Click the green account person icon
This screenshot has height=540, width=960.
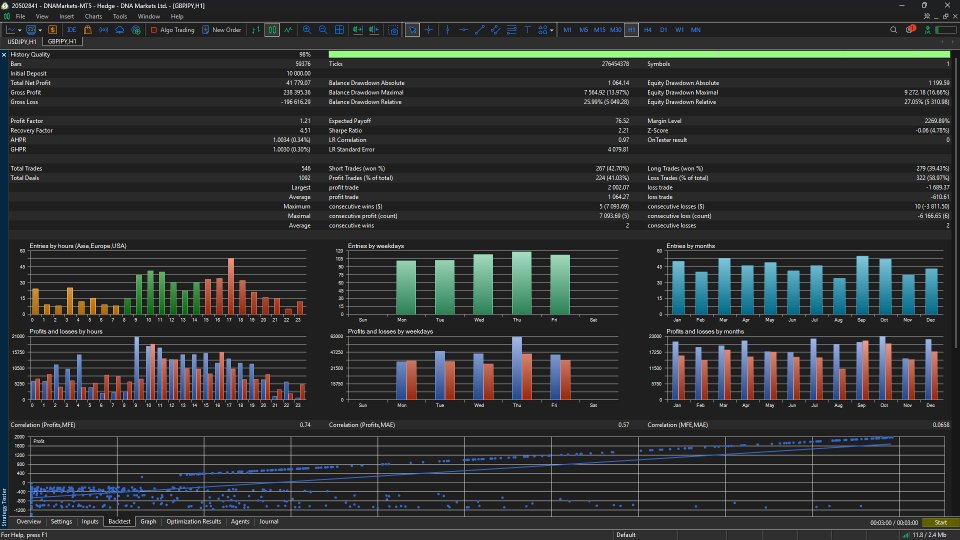coord(928,30)
